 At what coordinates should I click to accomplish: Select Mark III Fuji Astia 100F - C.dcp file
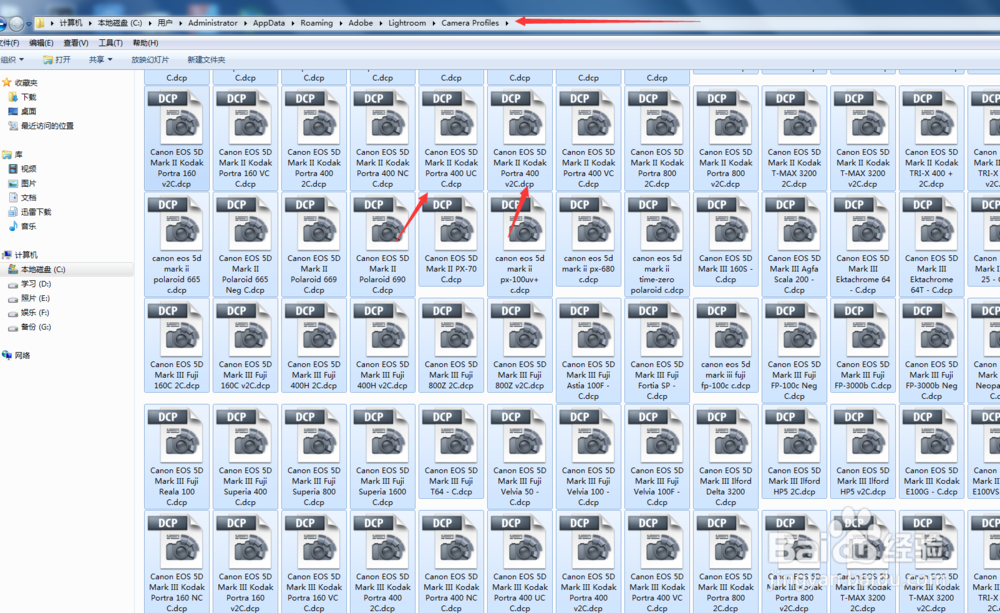pyautogui.click(x=589, y=350)
